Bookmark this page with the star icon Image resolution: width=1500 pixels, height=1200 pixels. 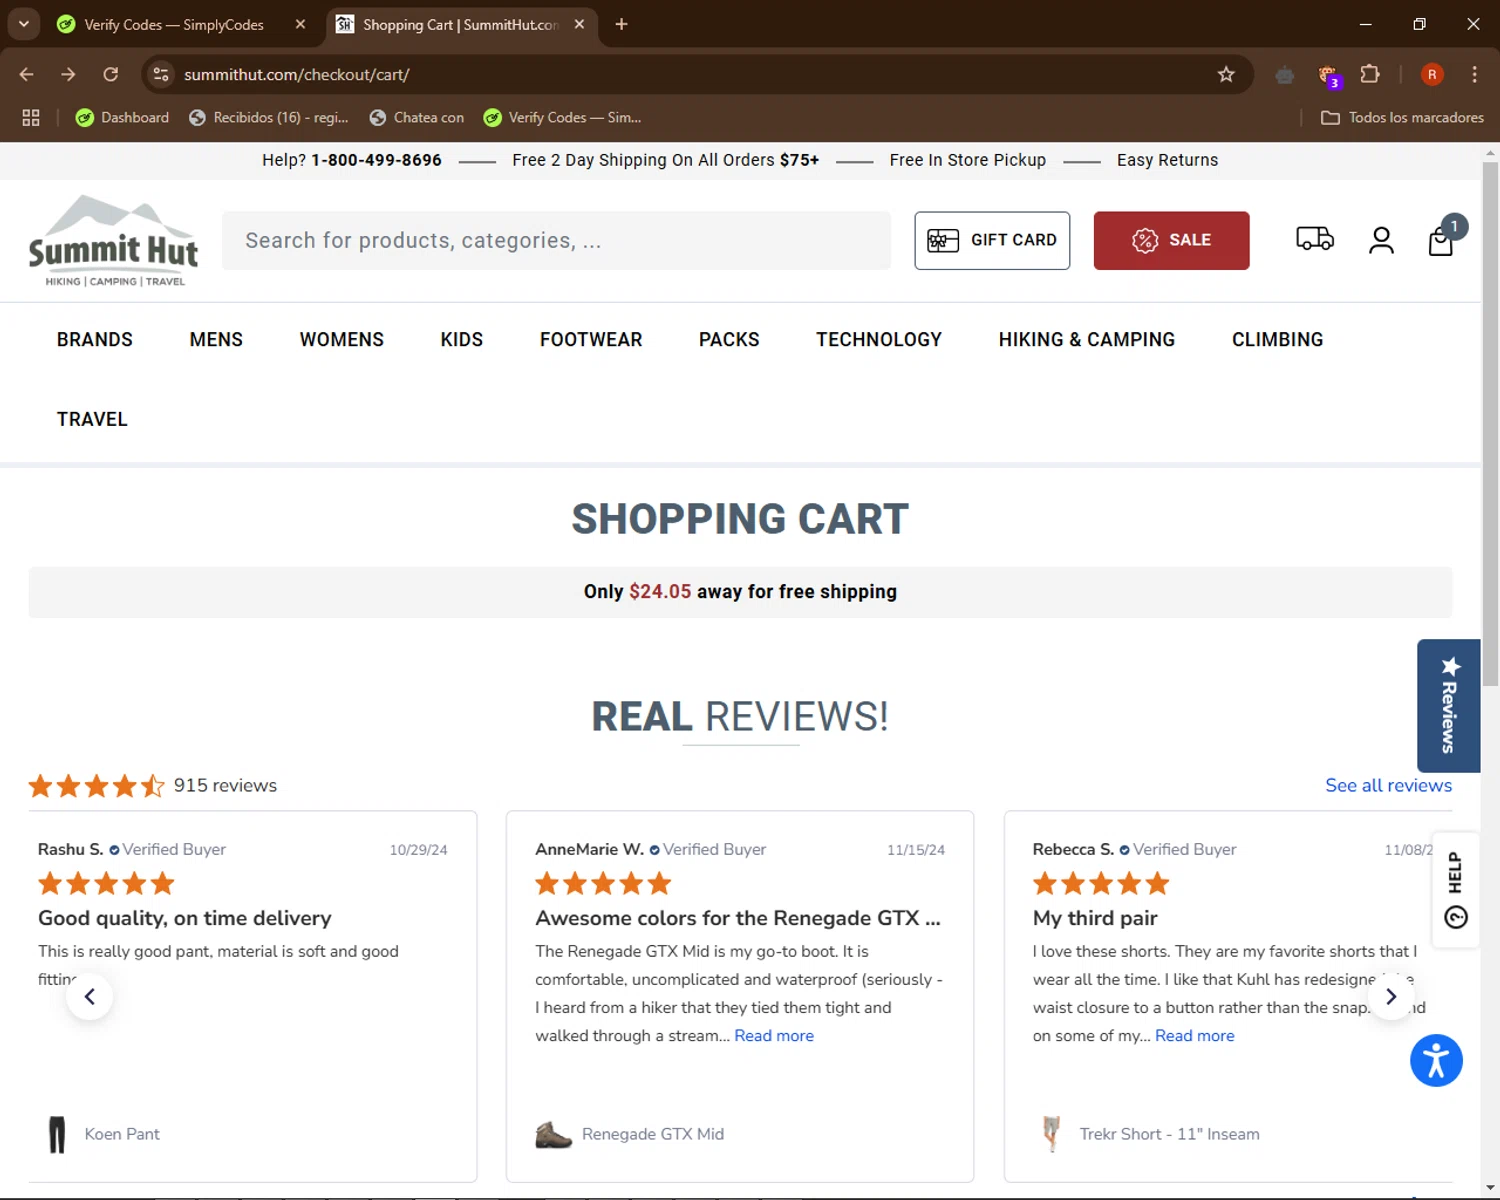(1226, 74)
